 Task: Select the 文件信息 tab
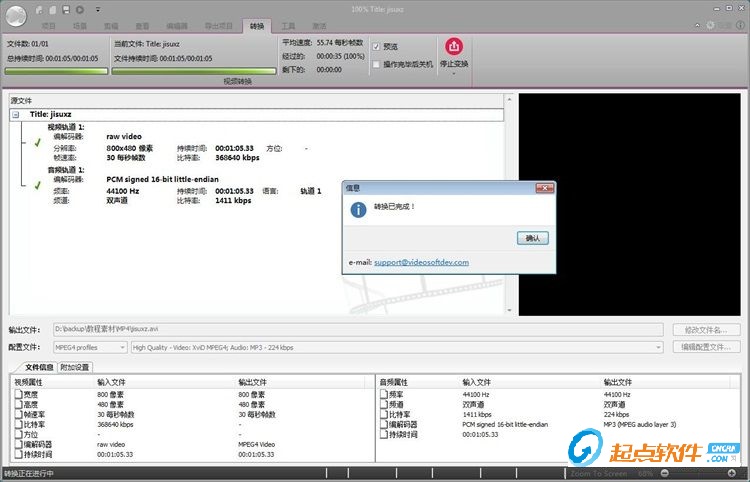[x=39, y=367]
